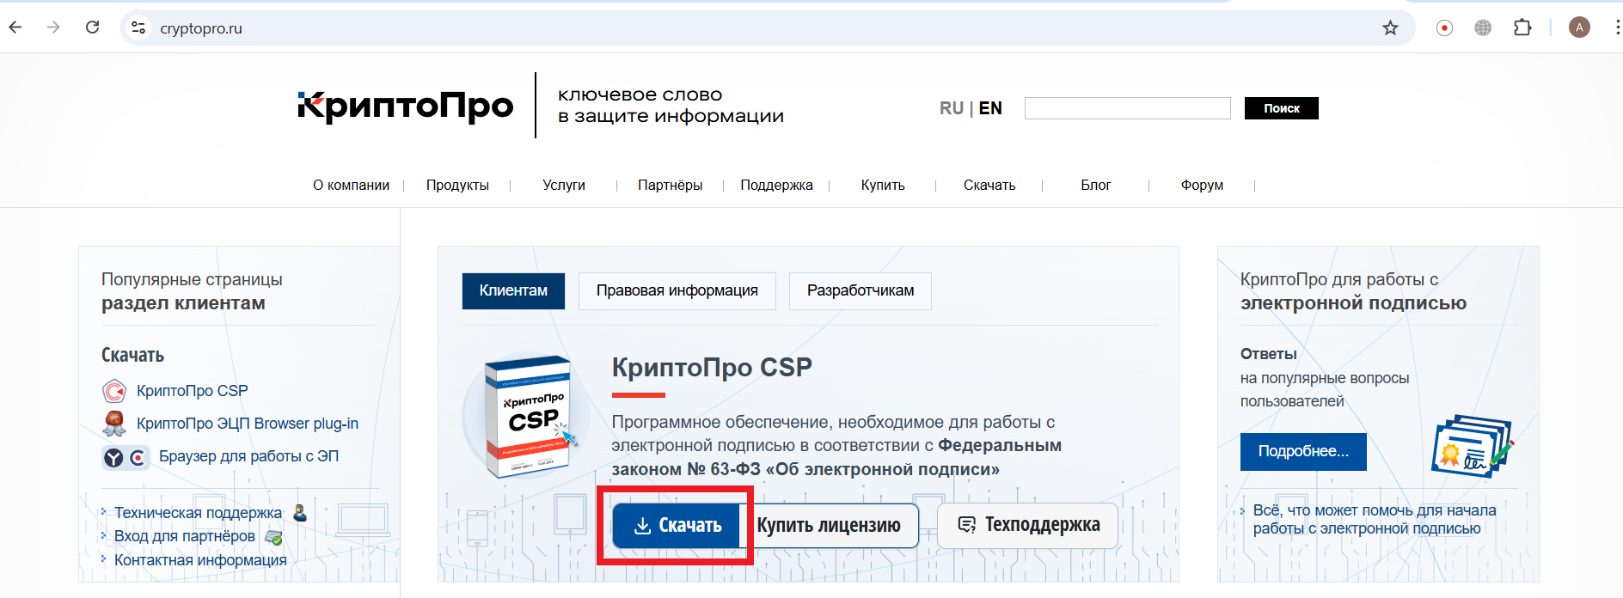Select the Правовая информация tab
The height and width of the screenshot is (598, 1623).
click(677, 291)
